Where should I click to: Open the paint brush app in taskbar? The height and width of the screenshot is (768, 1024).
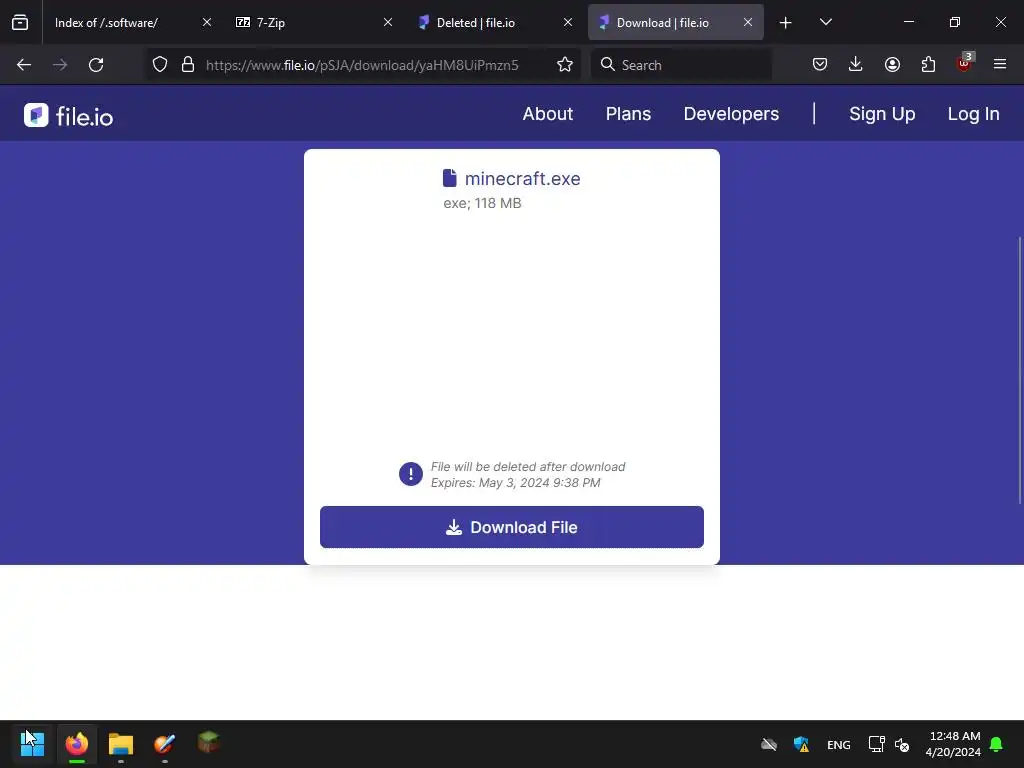[165, 743]
